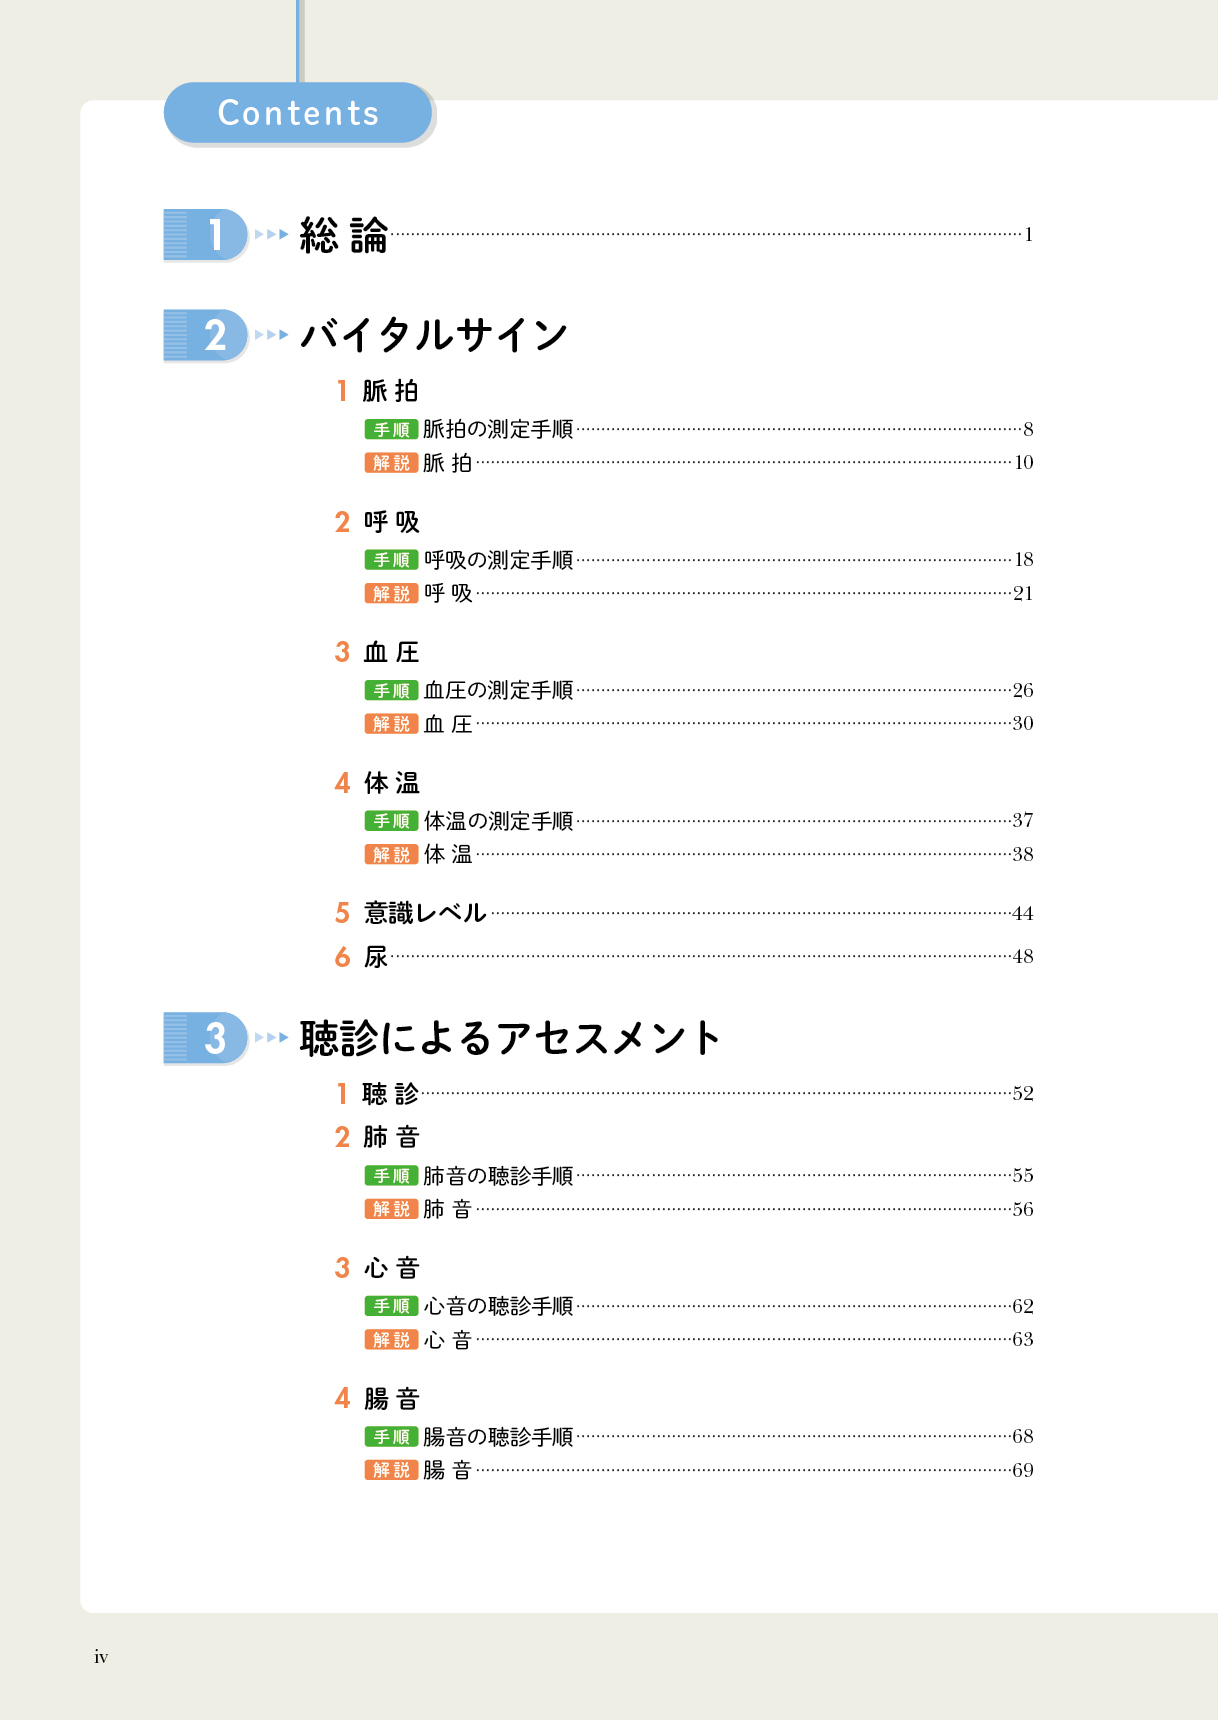
Task: Click the triple arrow before 聴診によるアセスメント
Action: pyautogui.click(x=271, y=1038)
